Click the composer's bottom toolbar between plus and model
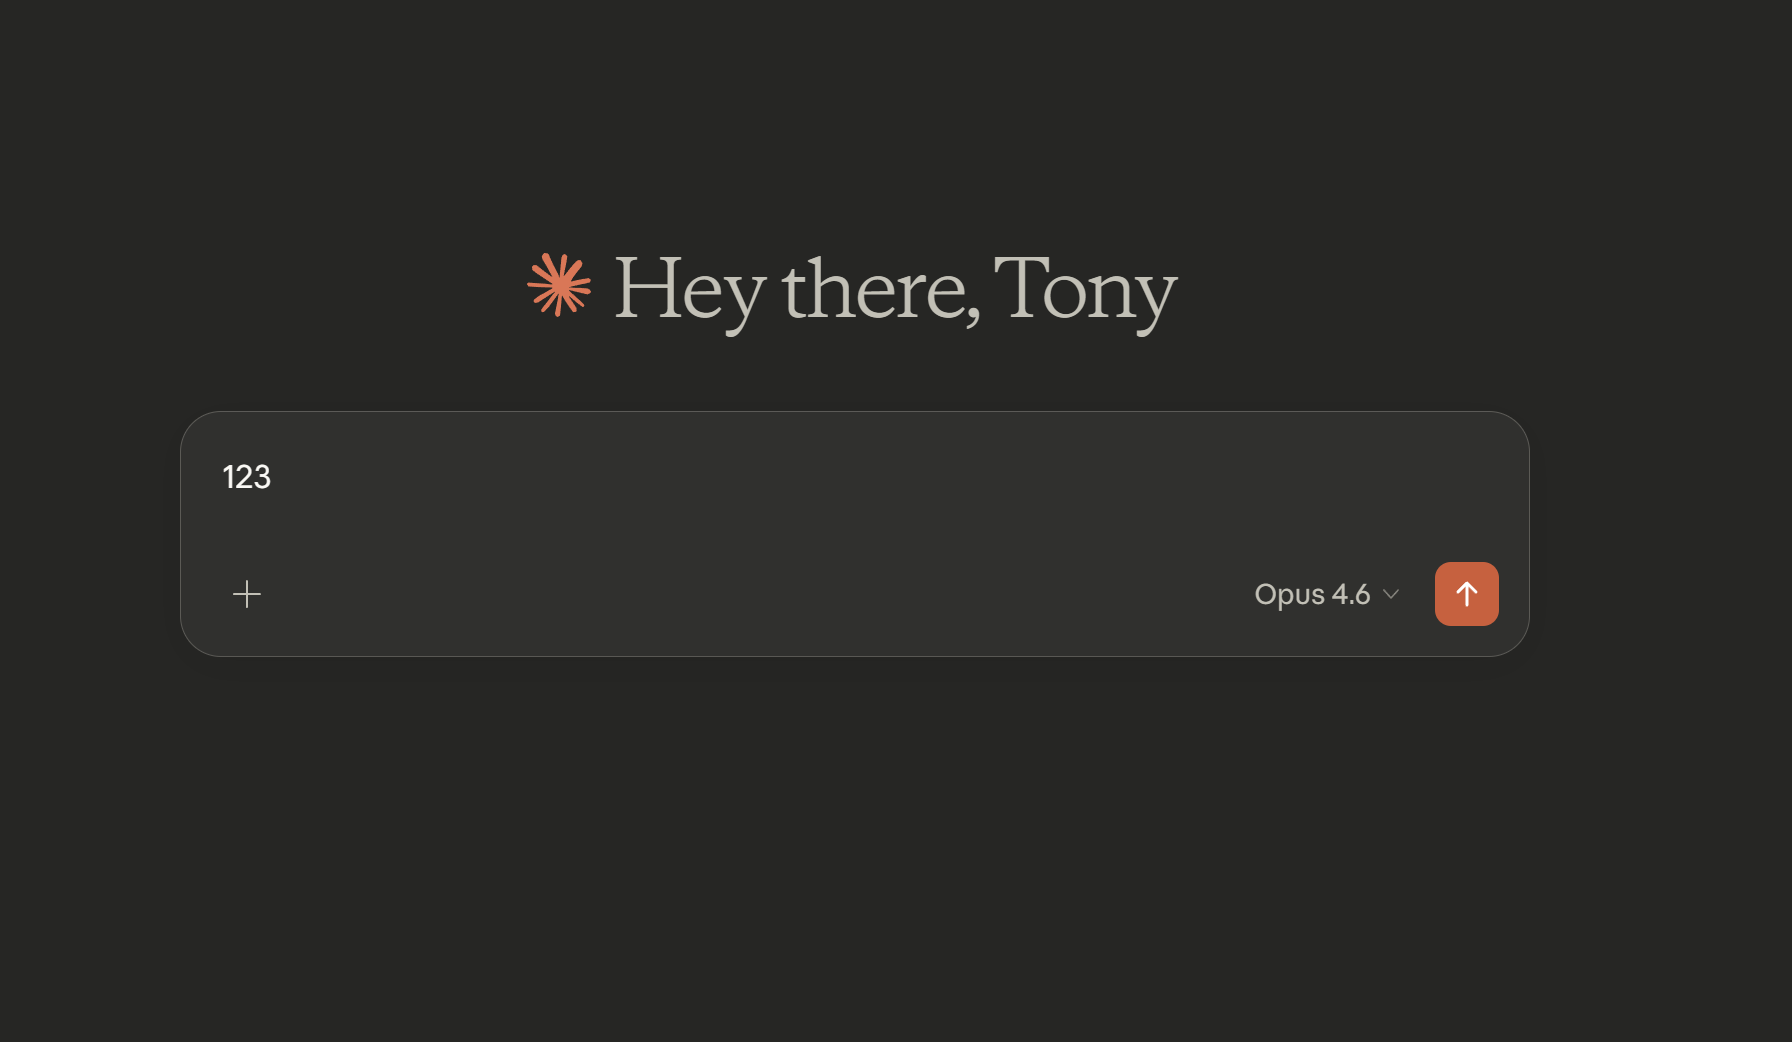Image resolution: width=1792 pixels, height=1042 pixels. pos(750,594)
